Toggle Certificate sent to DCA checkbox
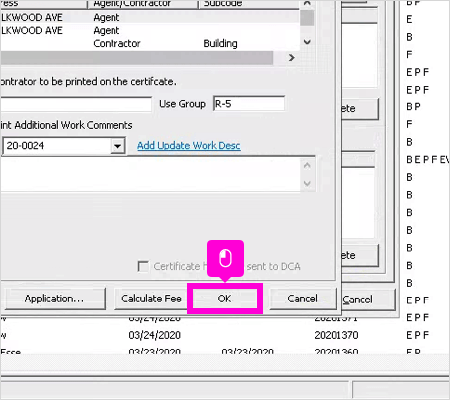This screenshot has width=450, height=400. point(143,266)
